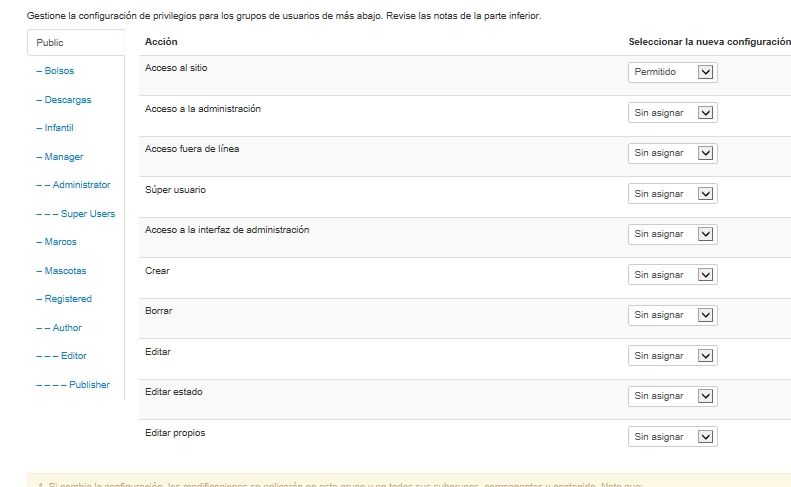The image size is (791, 487).
Task: Open the Borrar permission dropdown
Action: tap(672, 315)
